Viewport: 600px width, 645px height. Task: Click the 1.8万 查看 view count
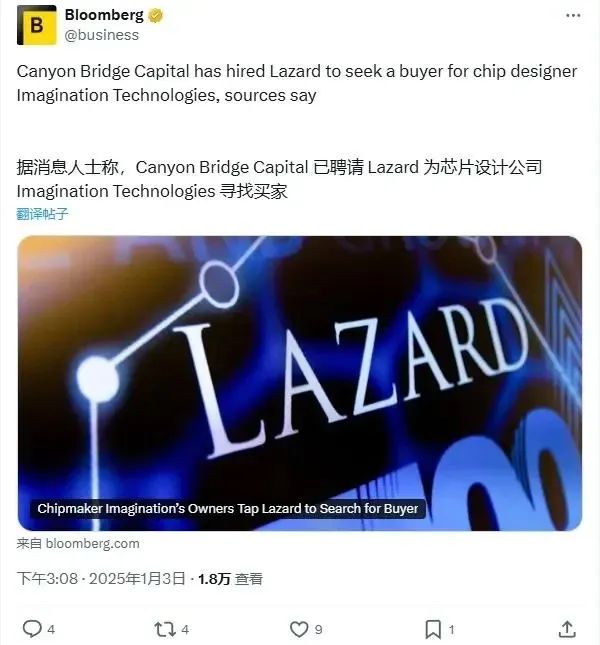point(230,579)
